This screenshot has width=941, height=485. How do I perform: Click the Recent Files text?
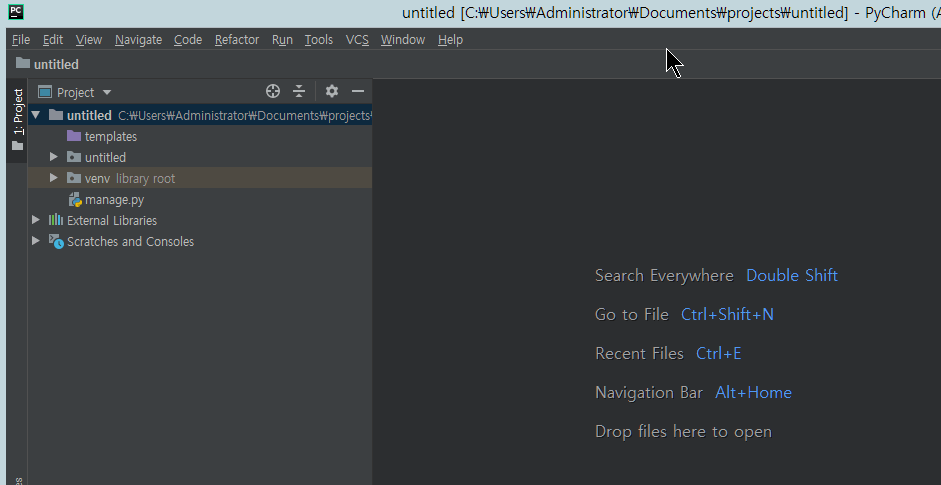tap(639, 354)
